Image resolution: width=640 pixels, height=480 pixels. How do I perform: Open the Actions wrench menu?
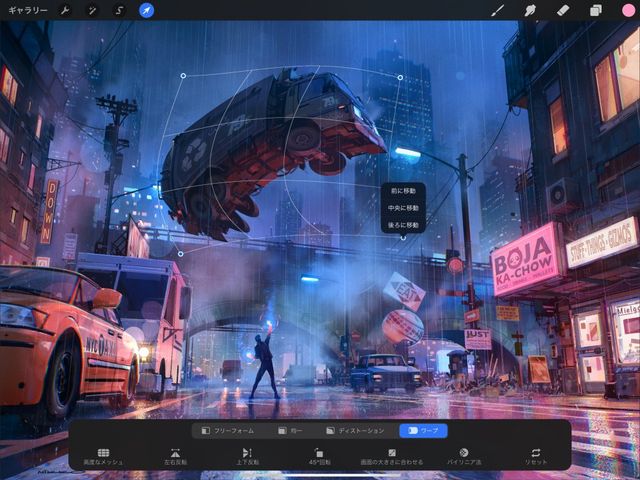[x=65, y=10]
